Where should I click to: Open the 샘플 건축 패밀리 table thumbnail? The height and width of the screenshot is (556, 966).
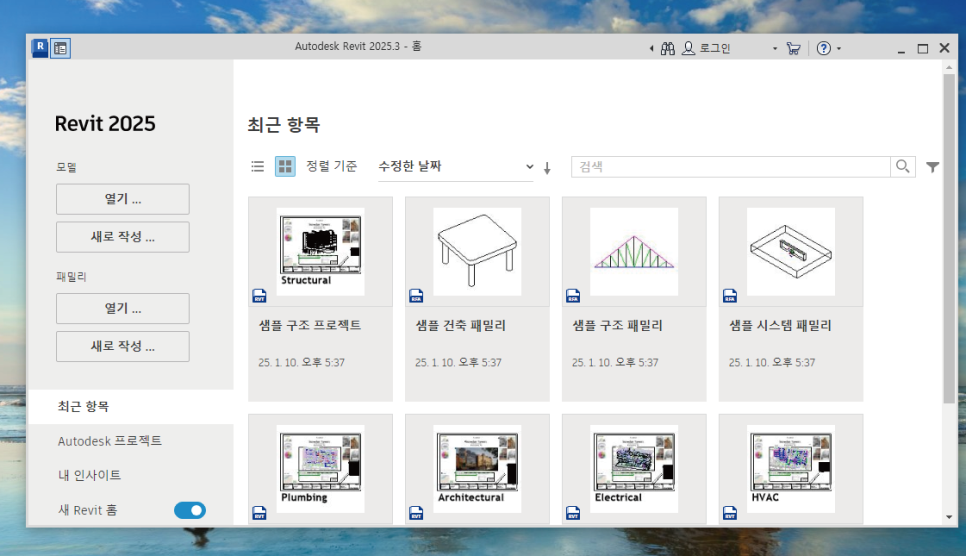pos(477,251)
